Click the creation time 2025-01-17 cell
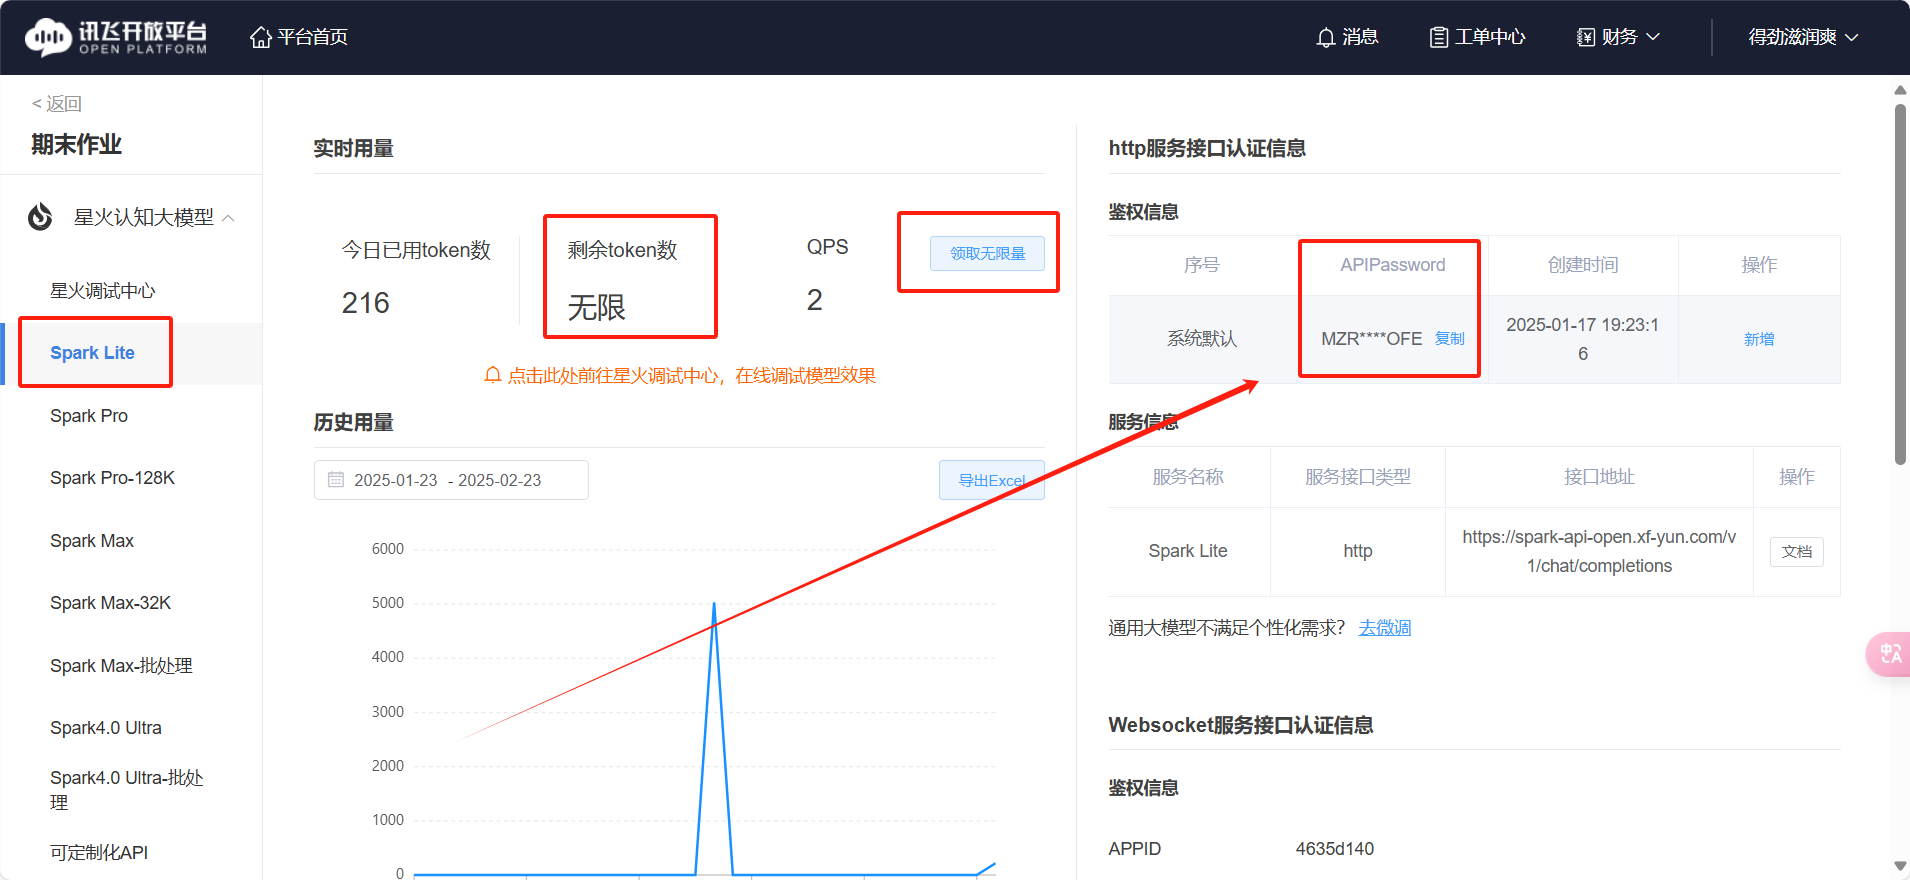 (1583, 339)
